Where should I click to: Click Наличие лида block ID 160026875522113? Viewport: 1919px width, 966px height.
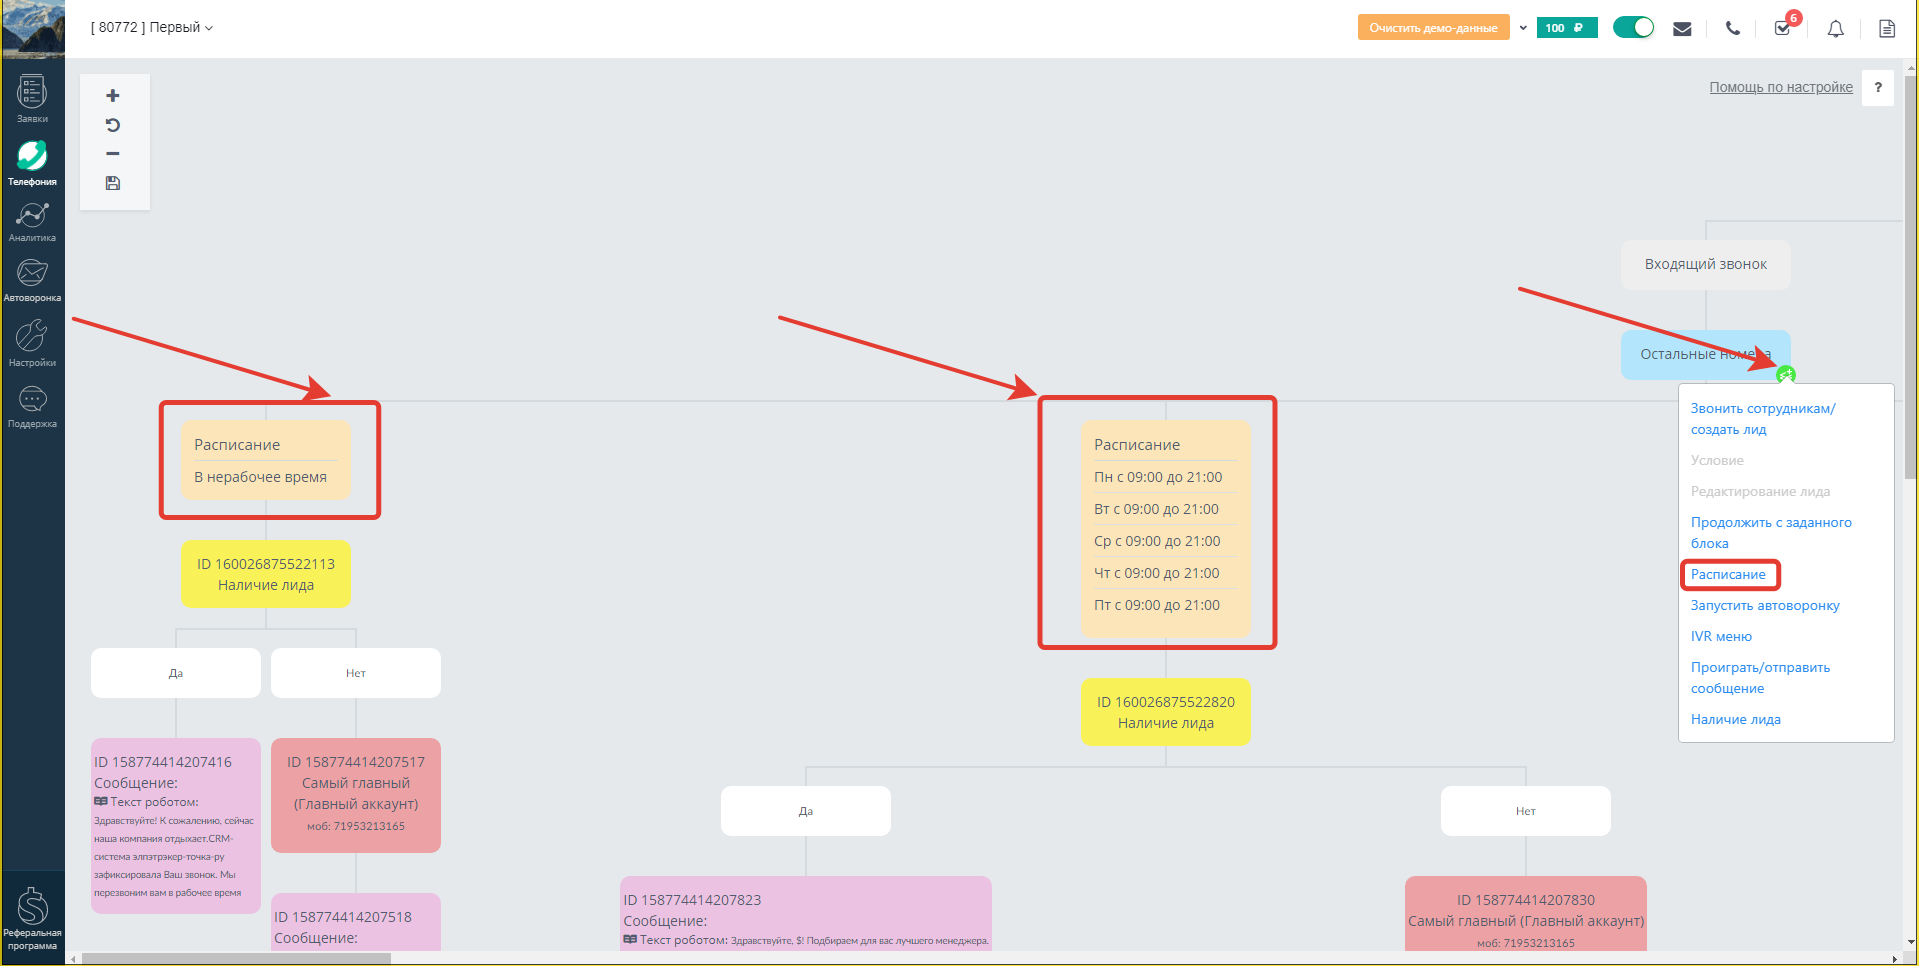tap(266, 574)
